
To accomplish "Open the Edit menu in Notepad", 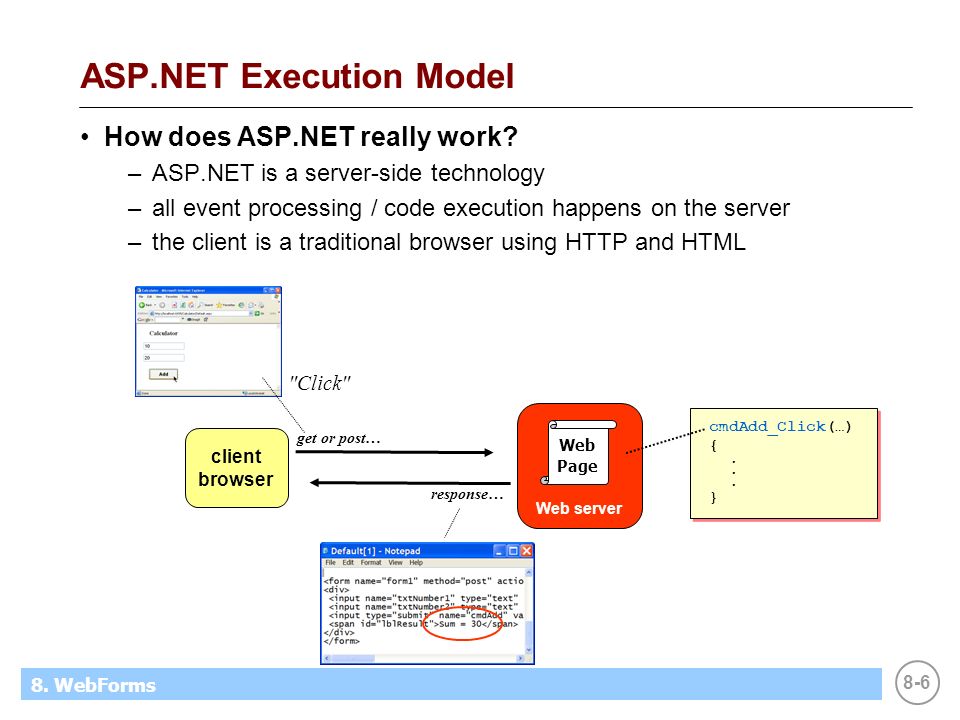I will [x=348, y=563].
